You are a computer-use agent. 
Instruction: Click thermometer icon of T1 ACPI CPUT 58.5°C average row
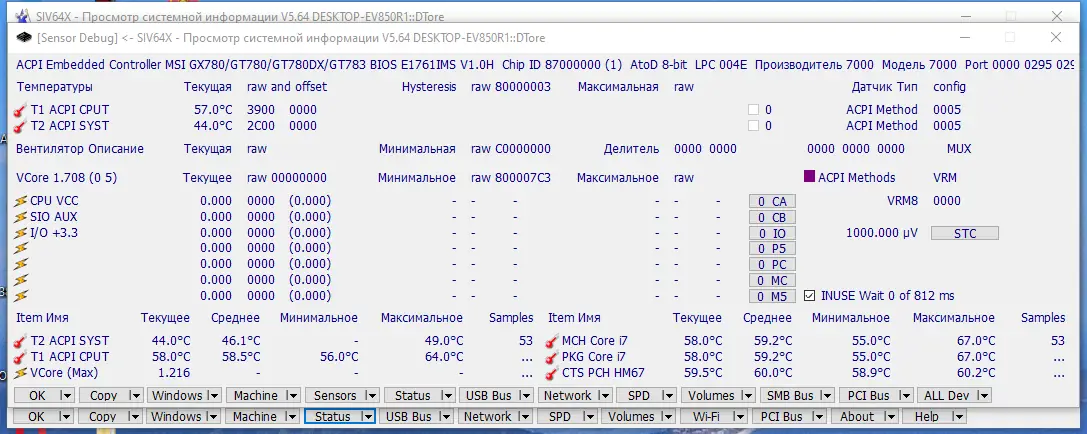pos(20,357)
